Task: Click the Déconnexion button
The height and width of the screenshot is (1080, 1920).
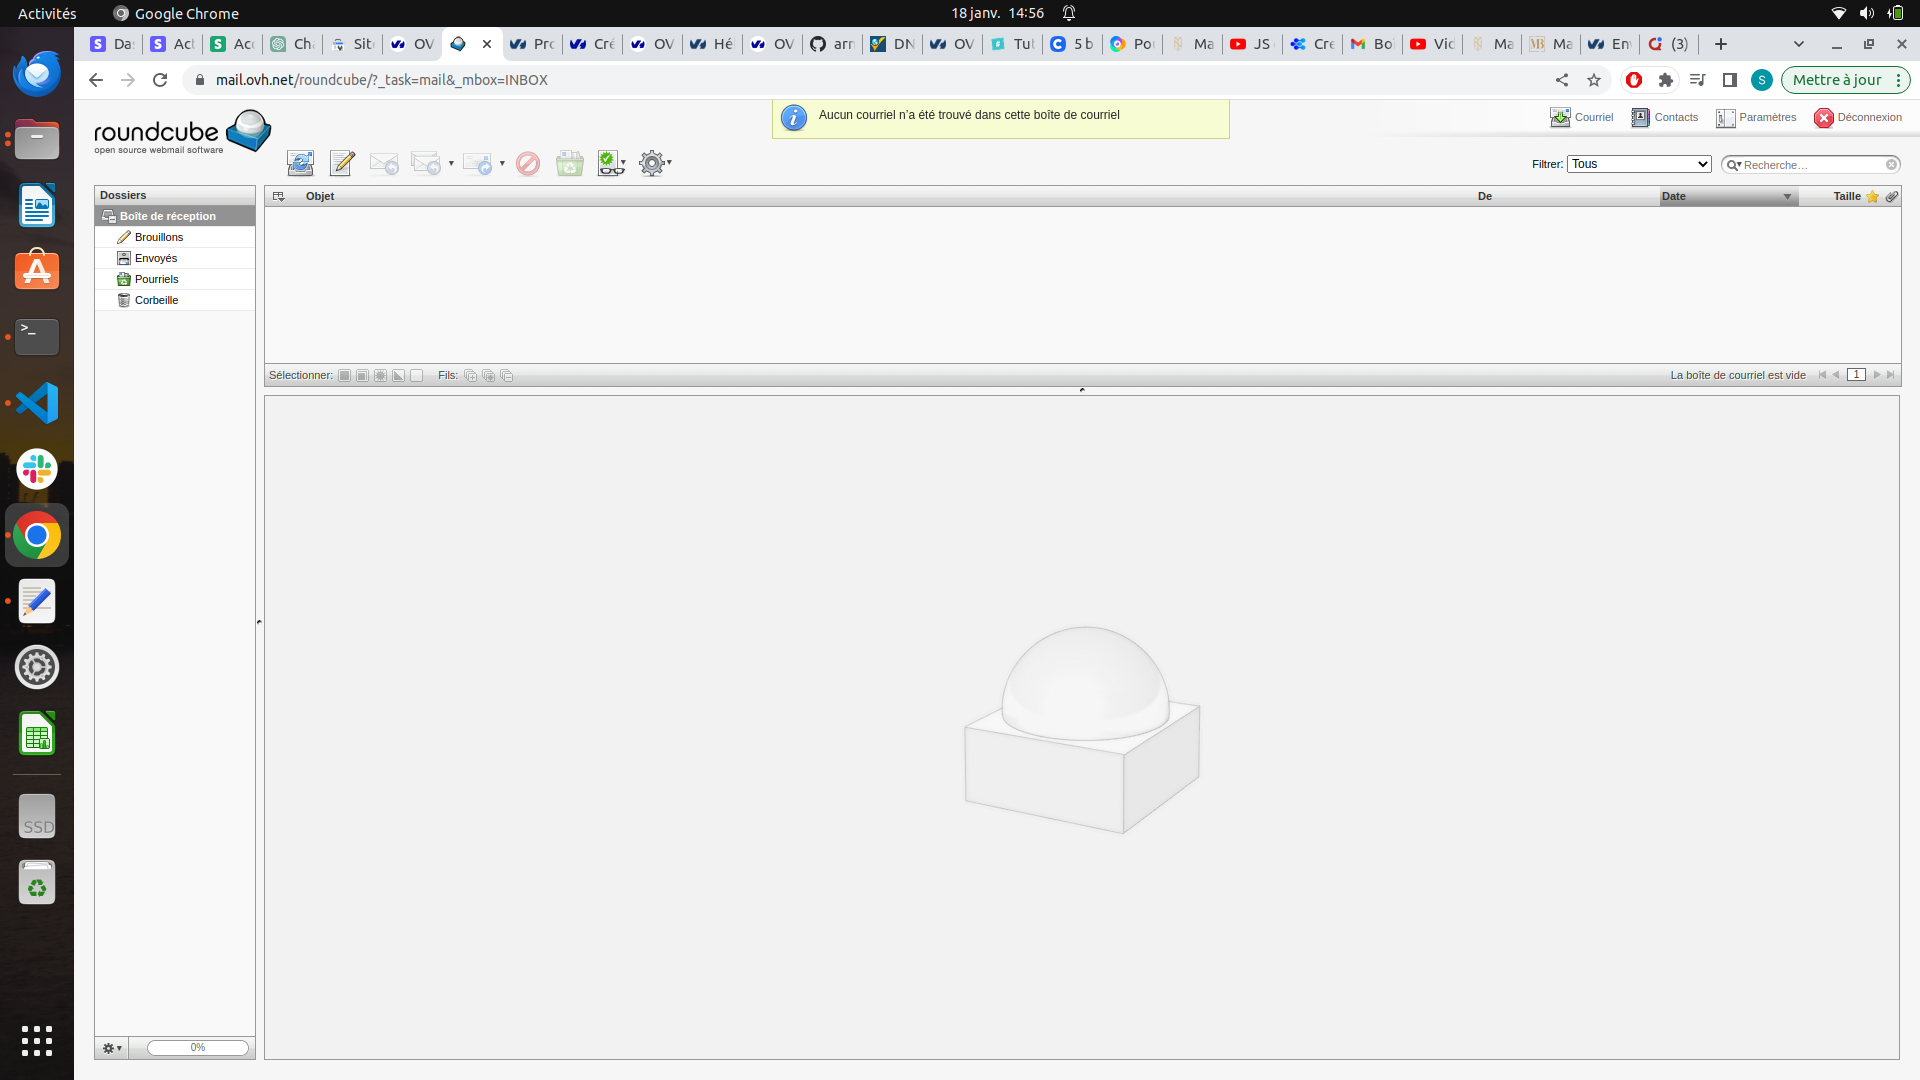Action: [1858, 117]
